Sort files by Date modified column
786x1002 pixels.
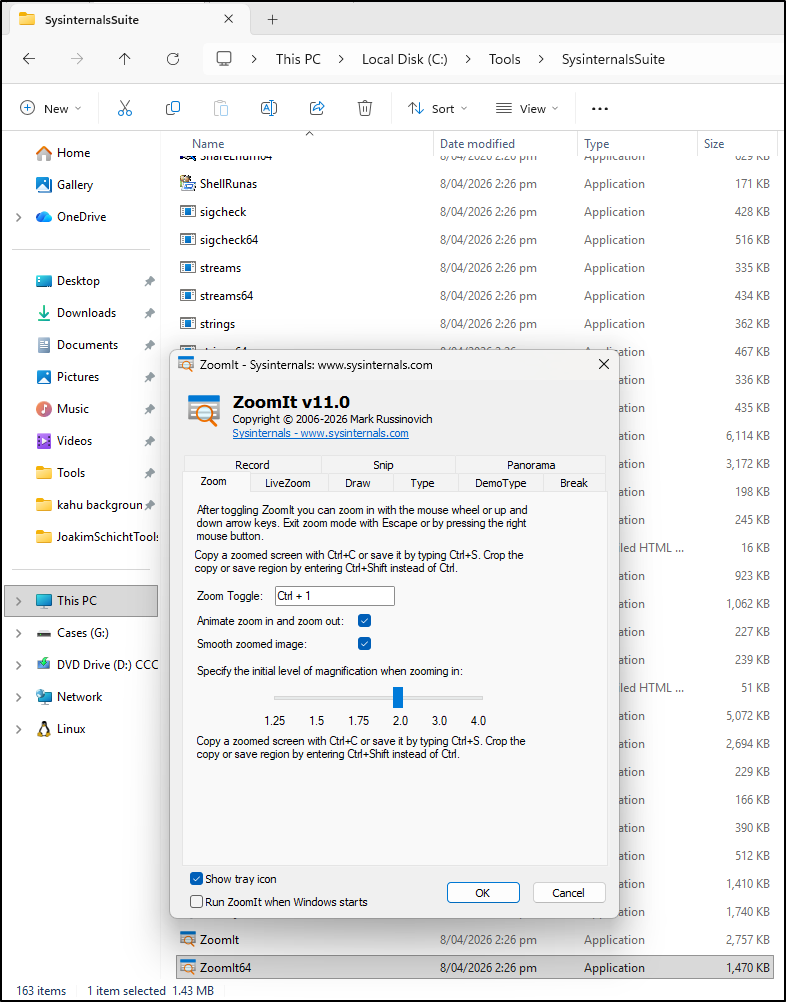[x=477, y=144]
